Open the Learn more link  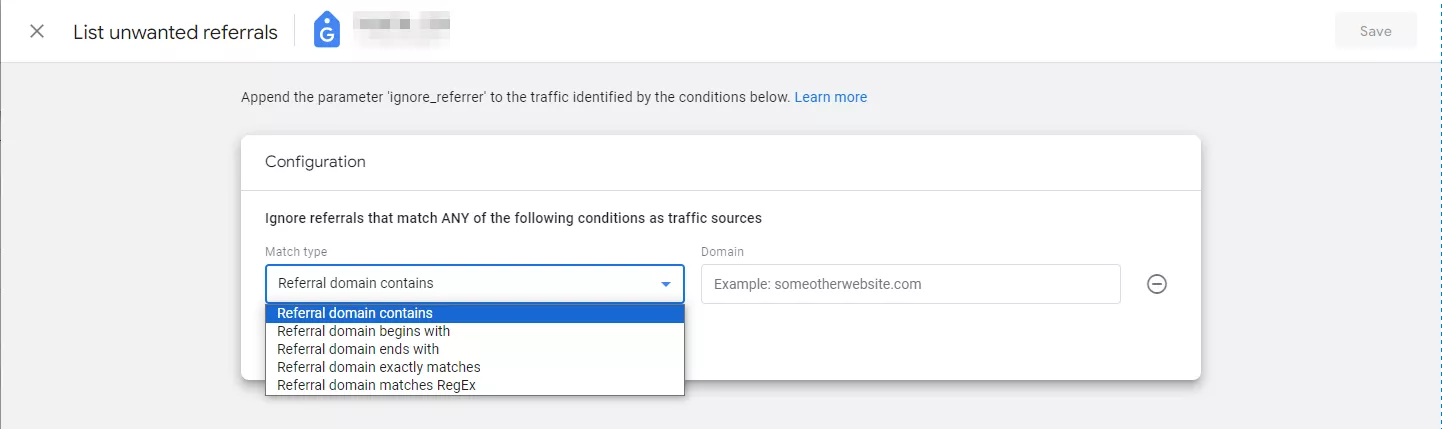831,97
